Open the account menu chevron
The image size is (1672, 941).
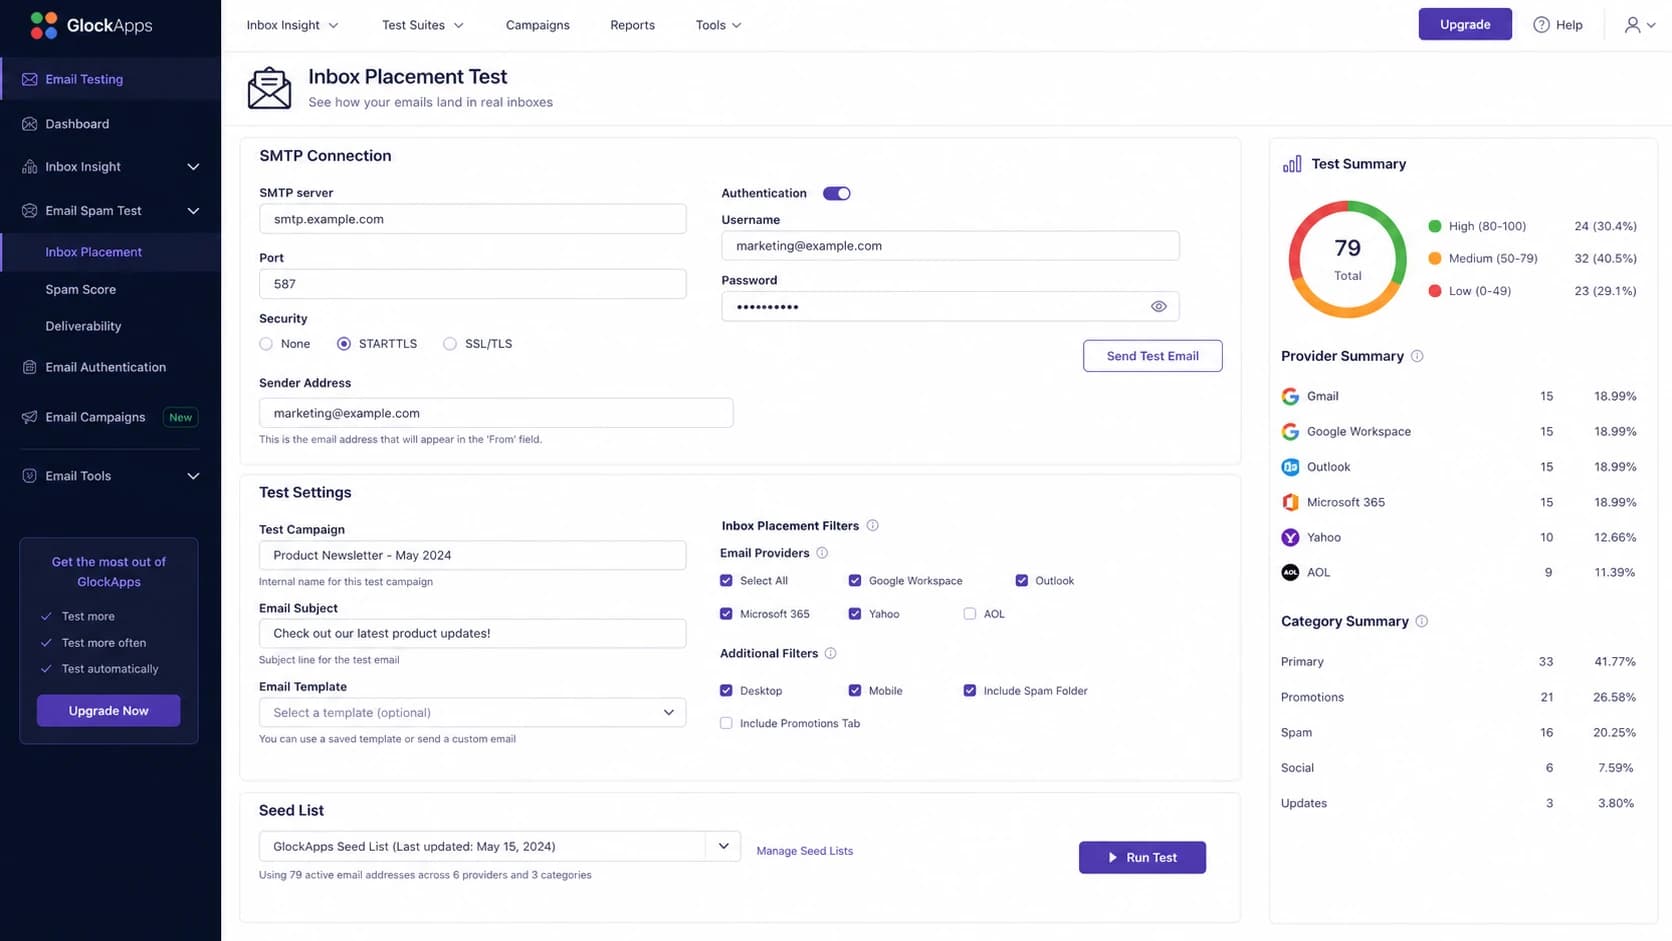tap(1651, 25)
